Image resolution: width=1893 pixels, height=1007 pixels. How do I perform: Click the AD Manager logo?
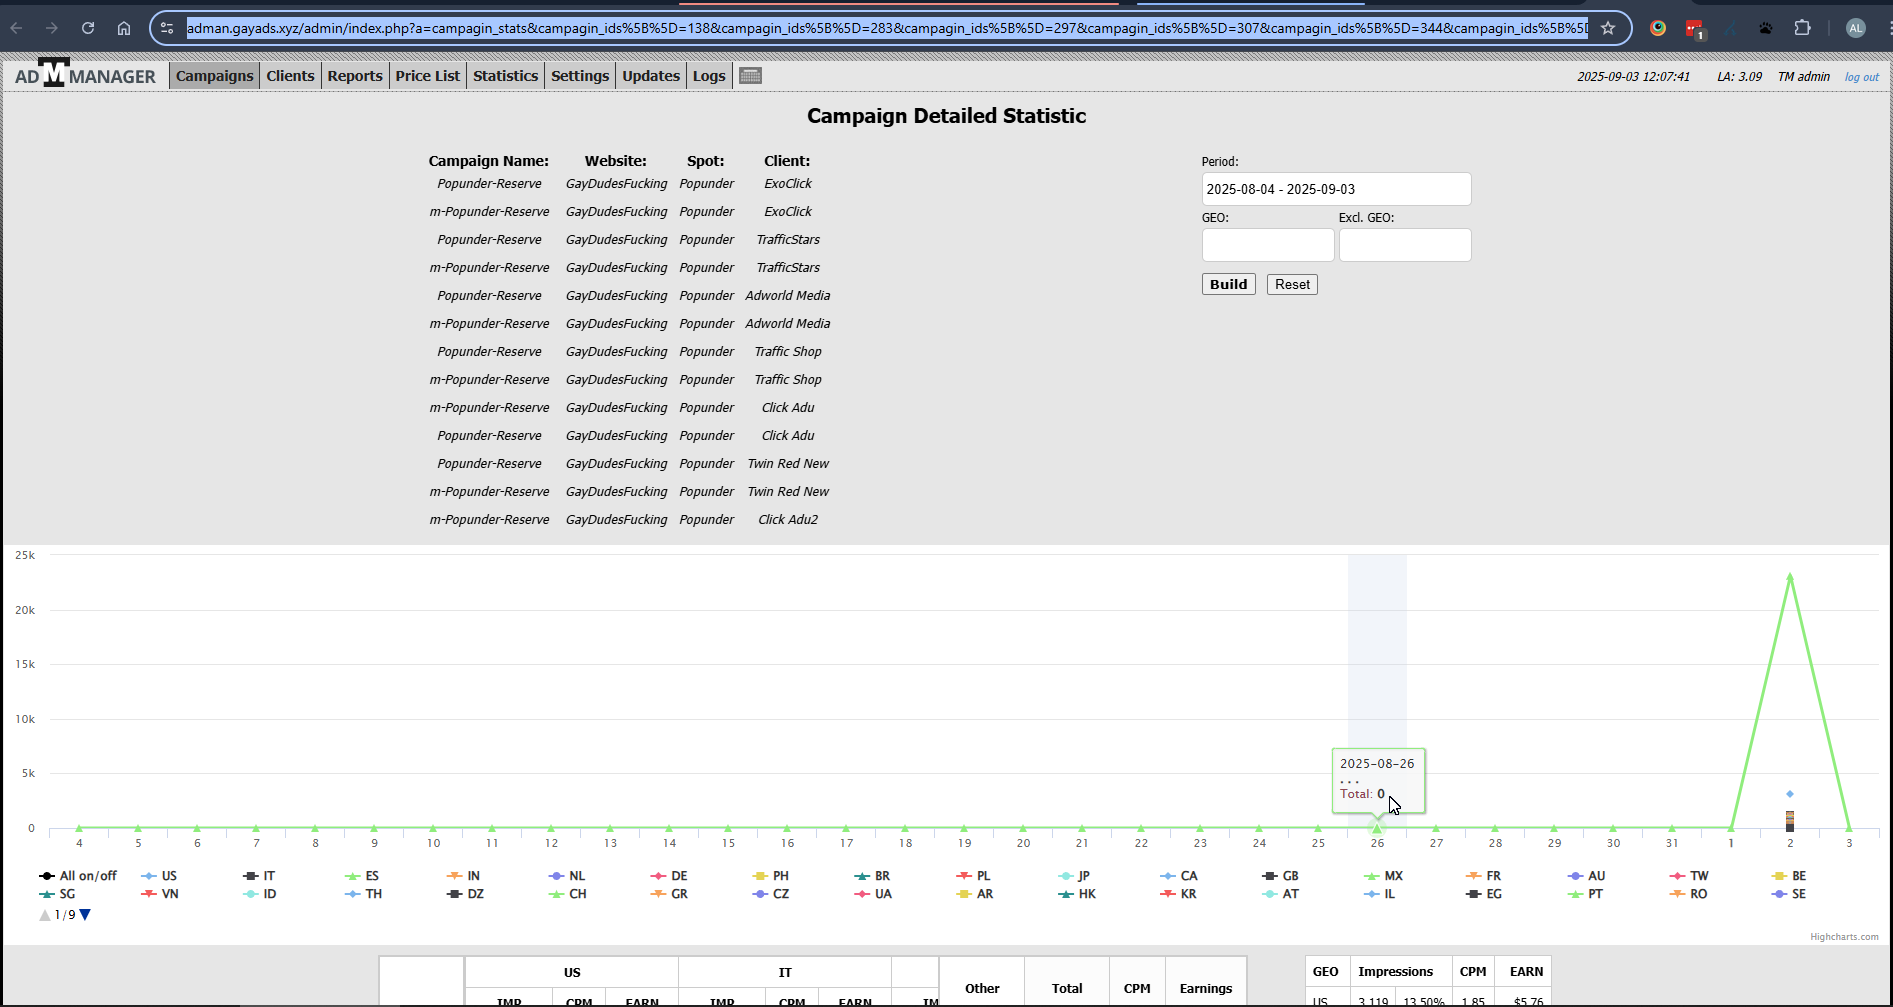point(85,75)
